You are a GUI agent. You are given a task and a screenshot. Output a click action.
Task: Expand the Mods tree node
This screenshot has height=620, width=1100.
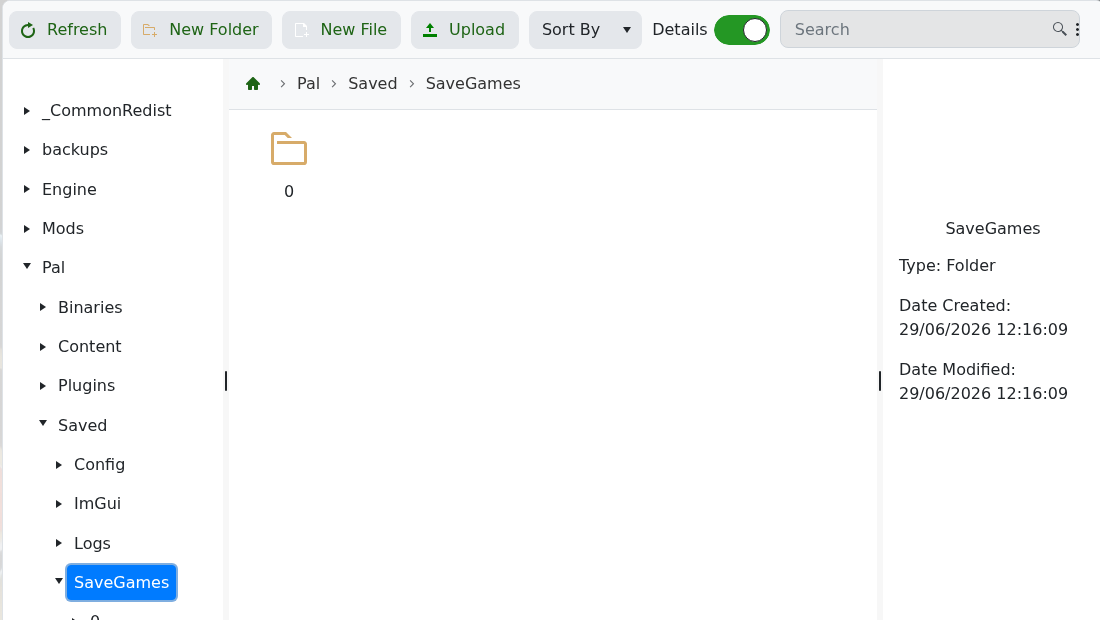(x=27, y=229)
